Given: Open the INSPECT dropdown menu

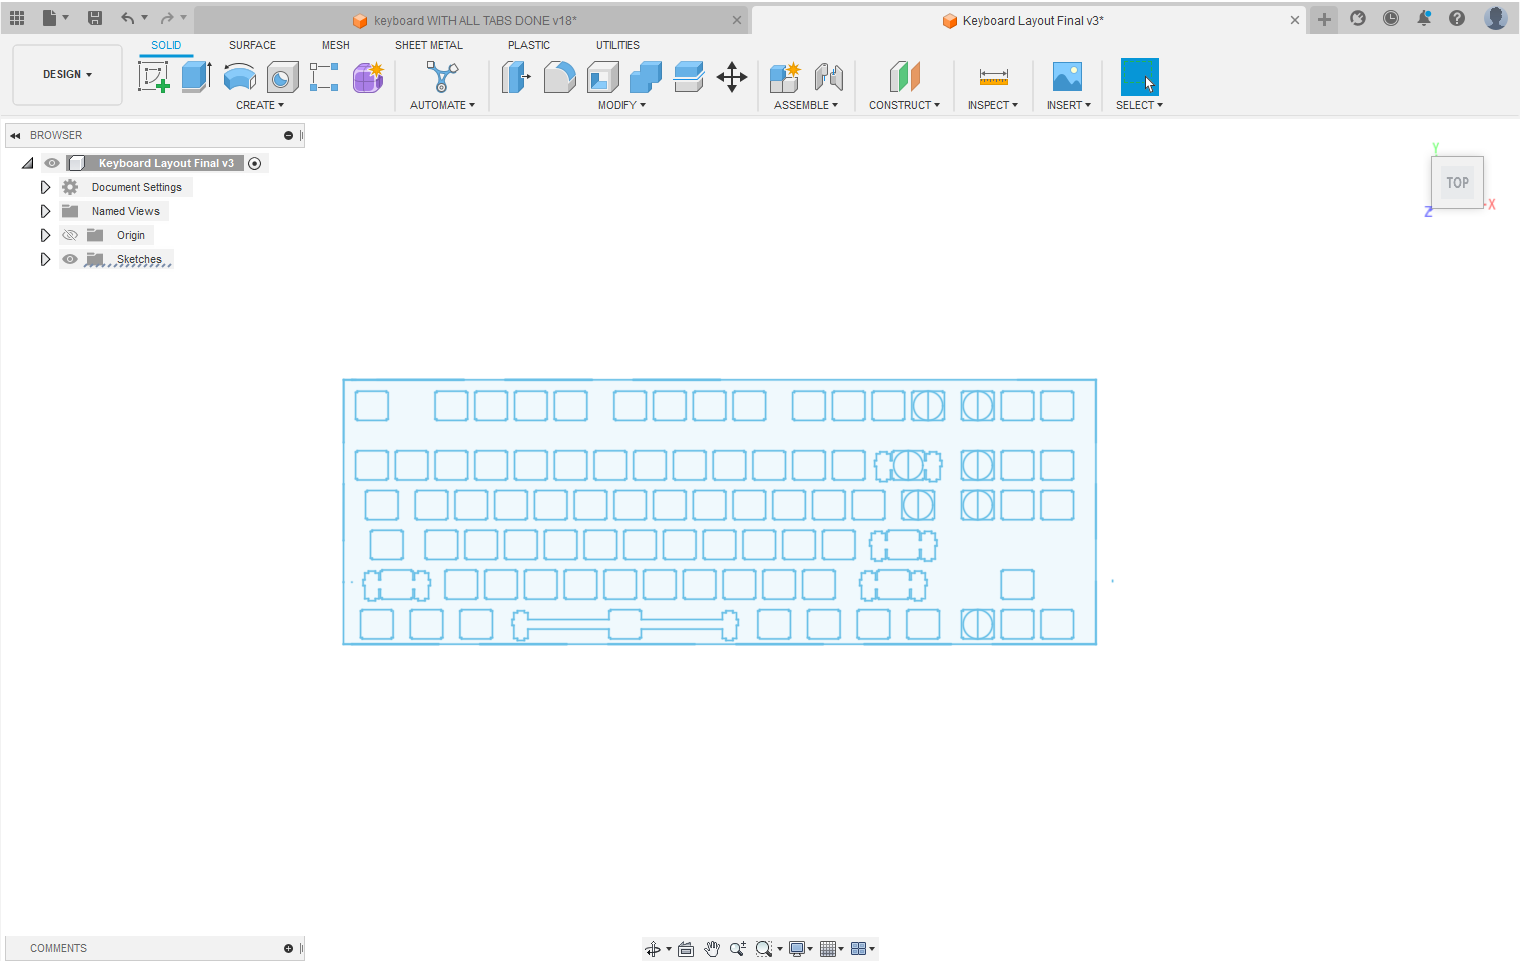Looking at the screenshot, I should [x=993, y=105].
